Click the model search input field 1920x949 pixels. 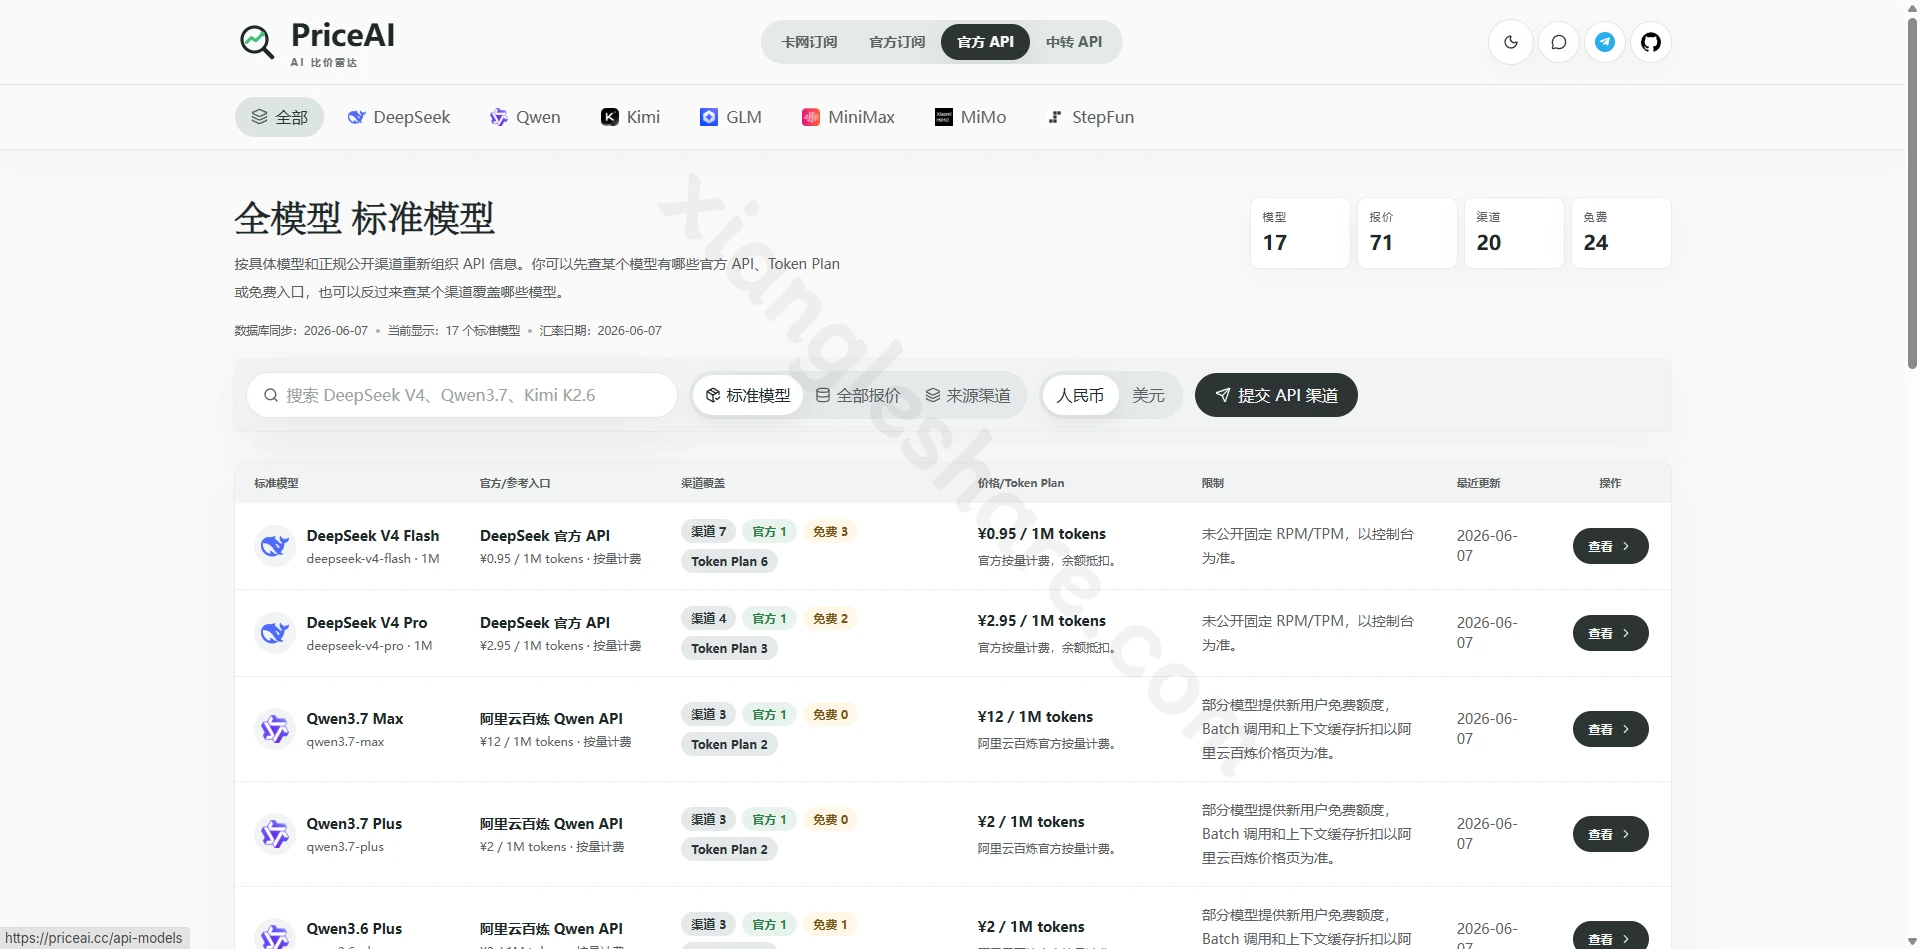tap(462, 395)
